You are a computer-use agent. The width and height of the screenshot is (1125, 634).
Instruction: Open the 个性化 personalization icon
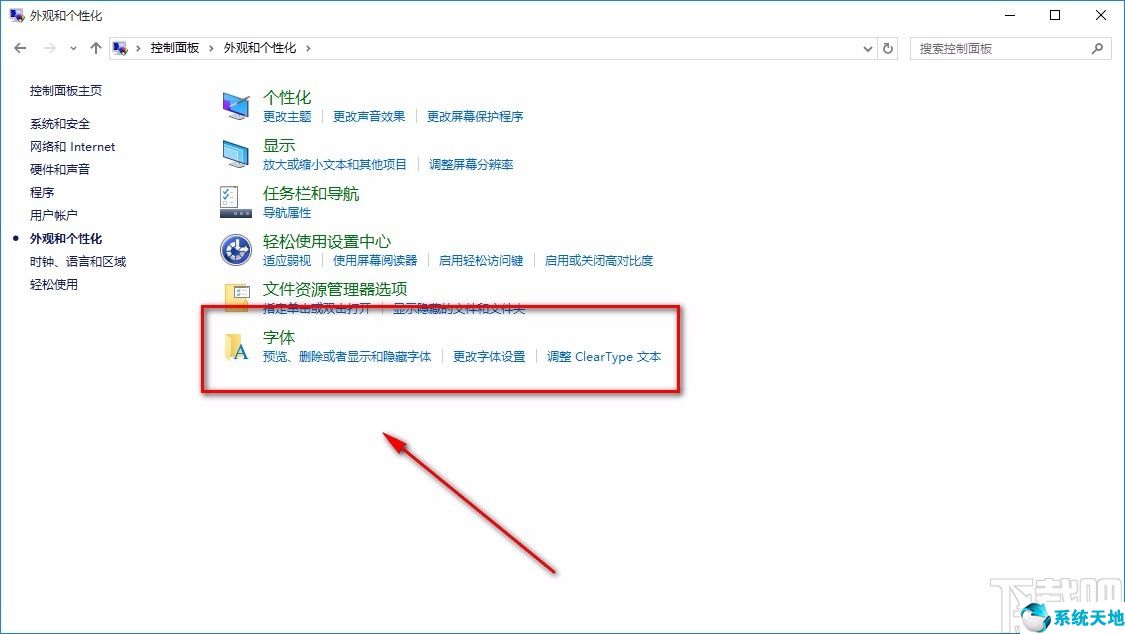(x=234, y=104)
